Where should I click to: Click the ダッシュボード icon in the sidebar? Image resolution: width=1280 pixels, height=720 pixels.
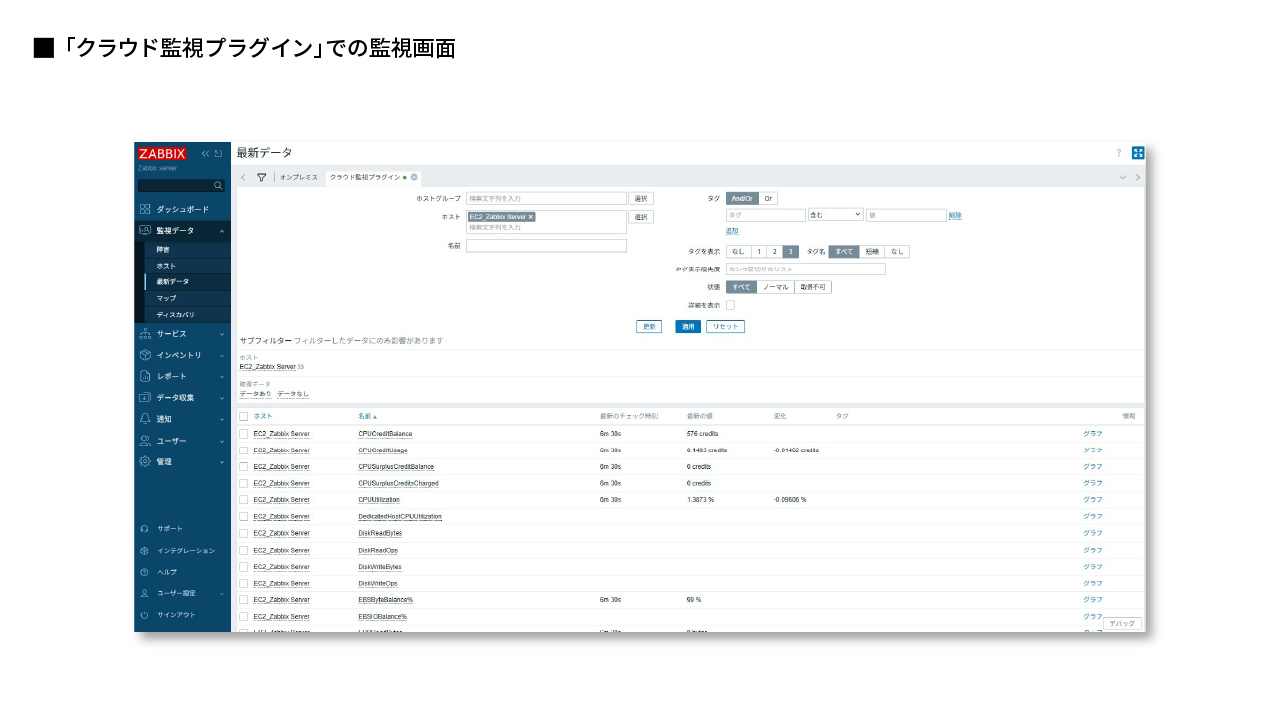point(145,209)
